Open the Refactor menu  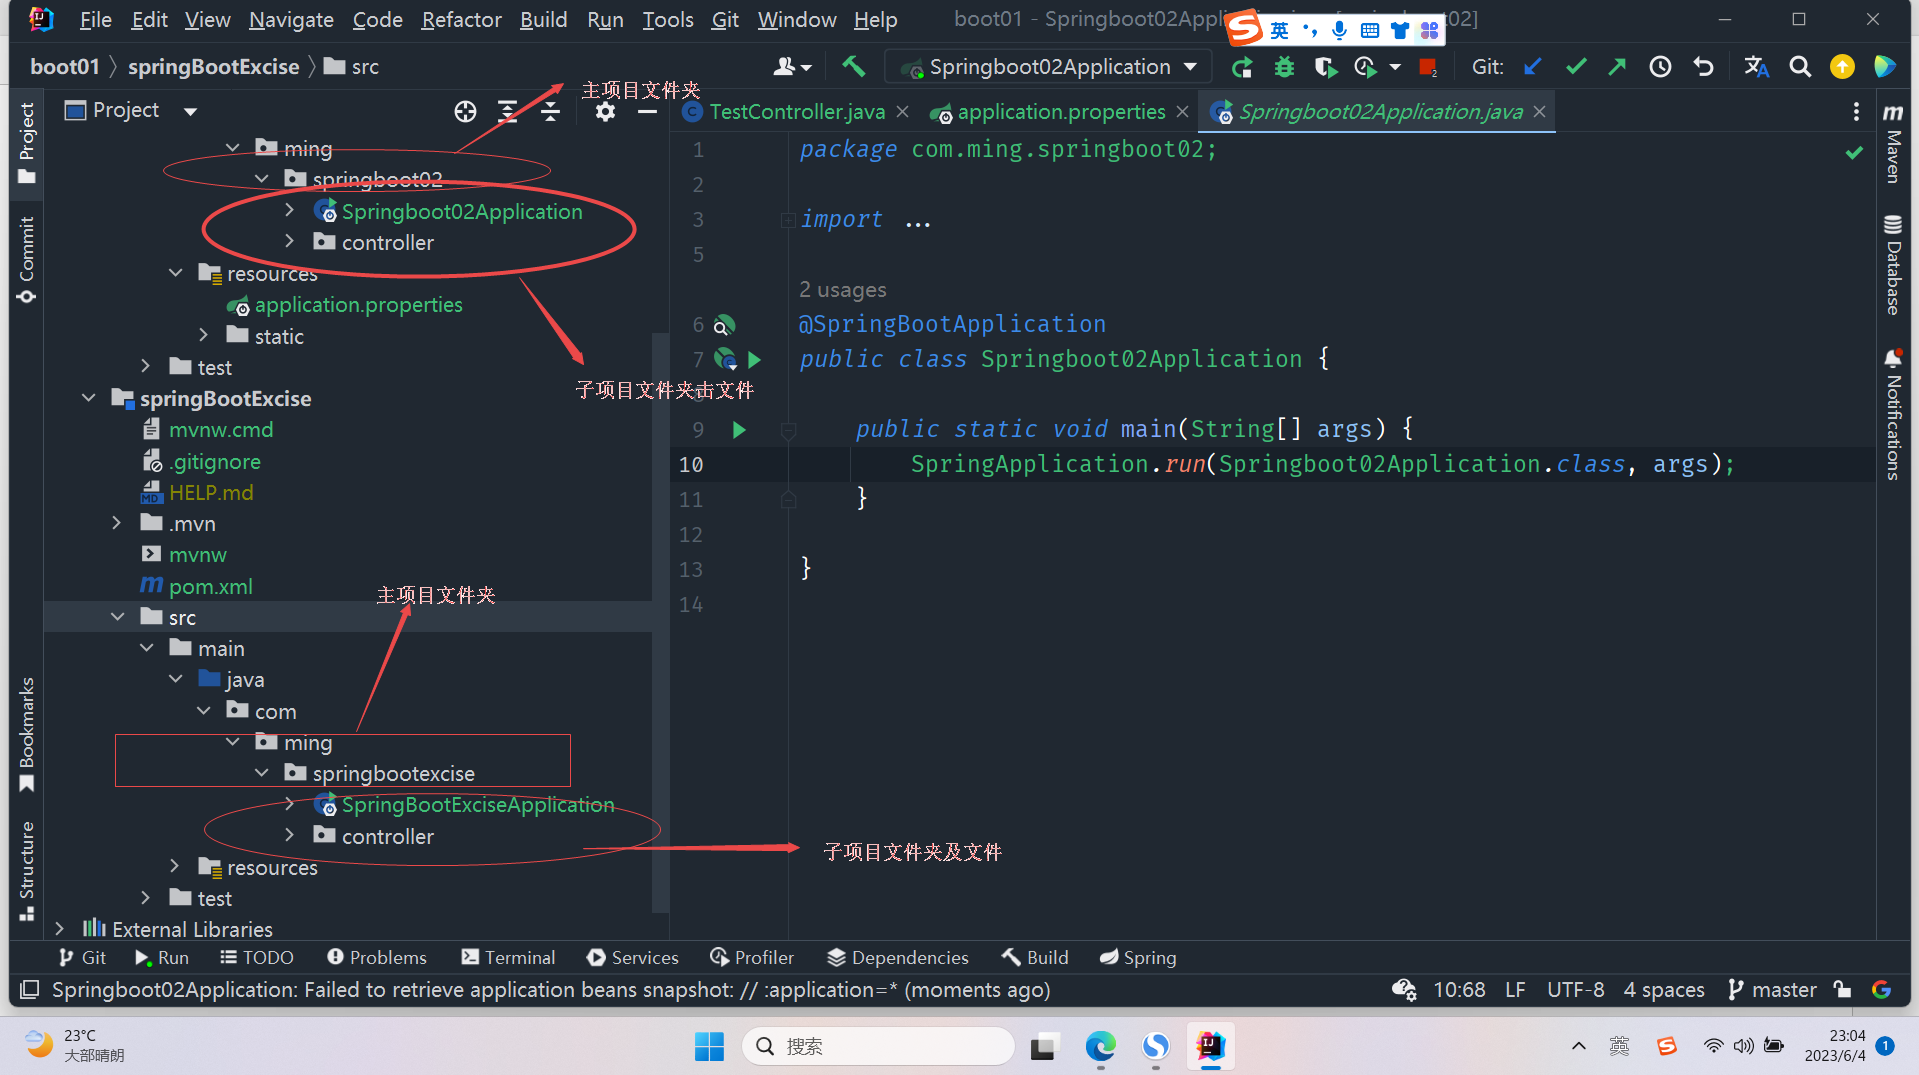click(x=461, y=19)
